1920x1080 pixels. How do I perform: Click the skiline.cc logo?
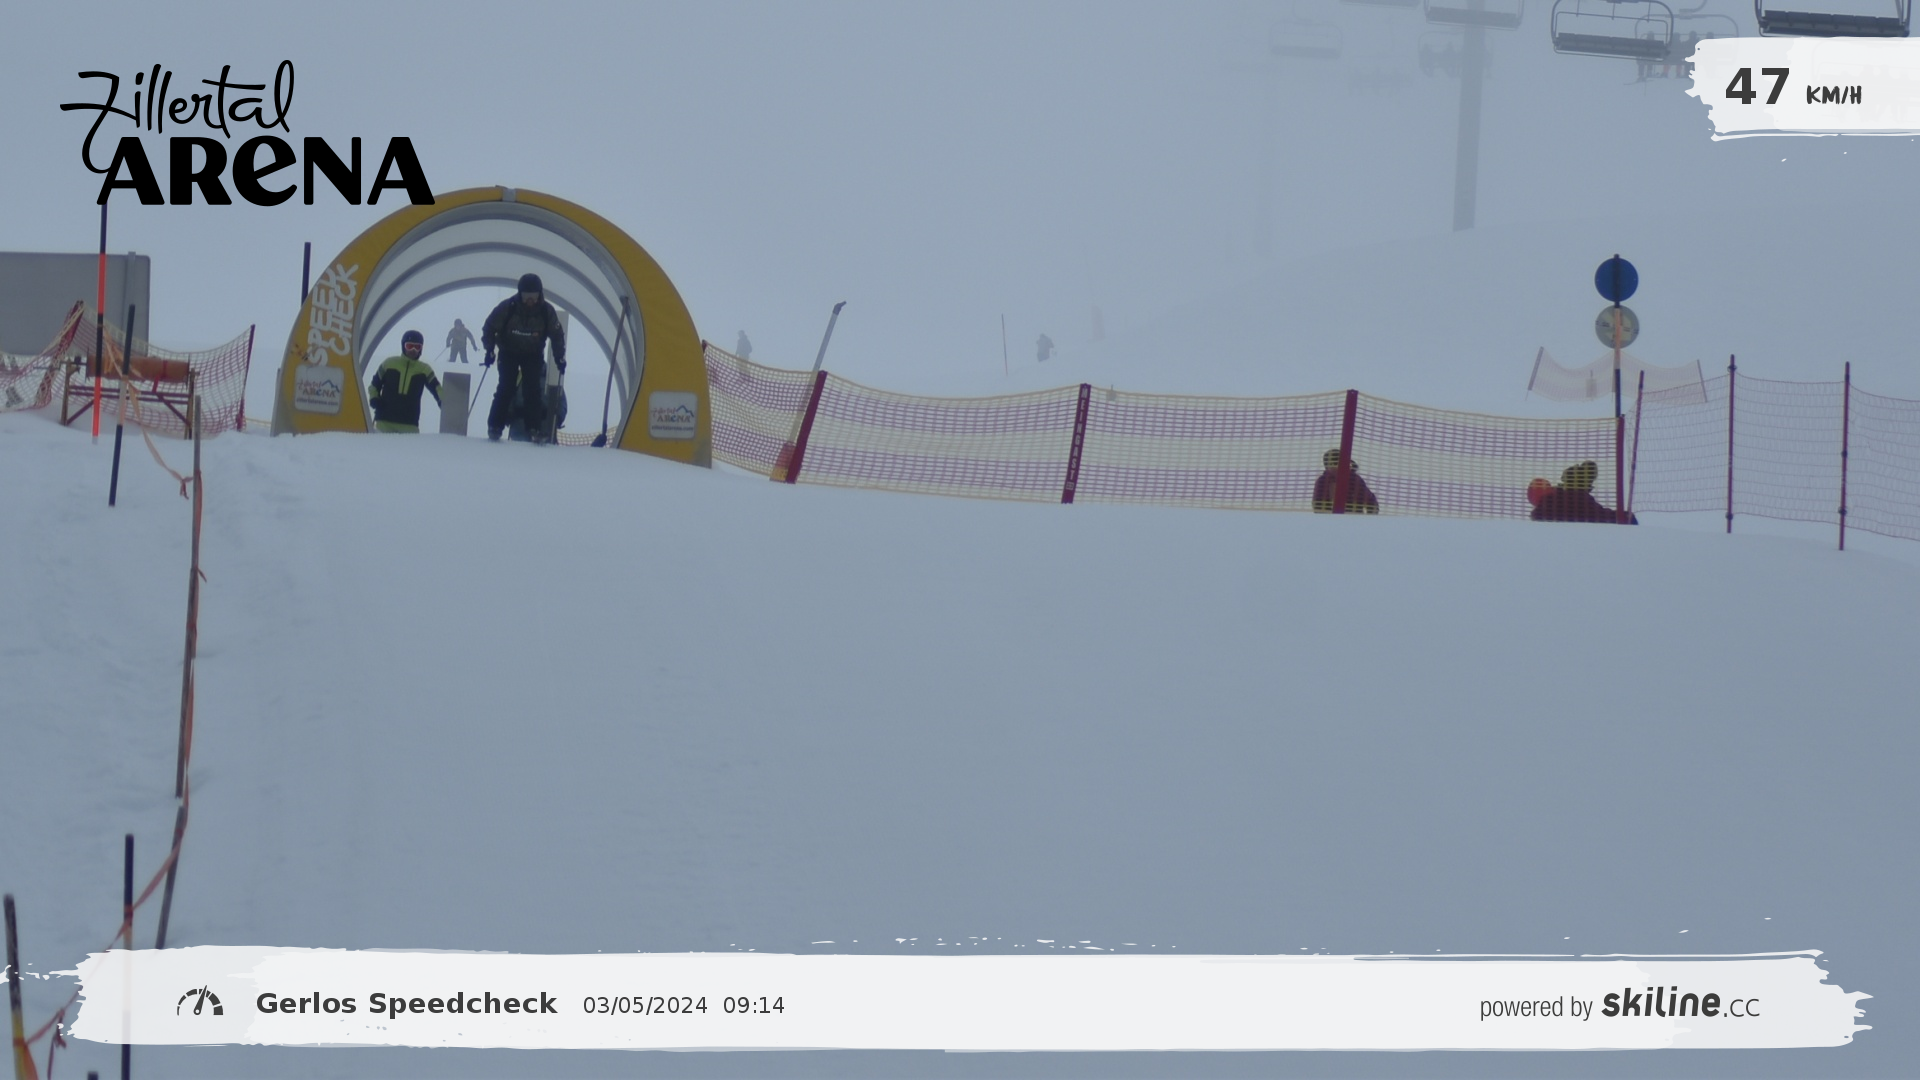coord(1680,1004)
